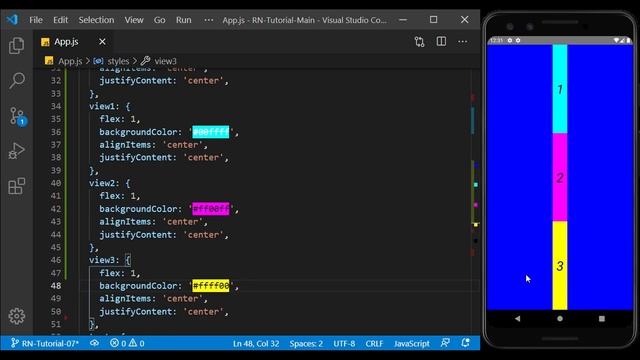Screen dimensions: 640x360
Task: Tap the cyan view labeled 1 in emulator
Action: click(560, 89)
